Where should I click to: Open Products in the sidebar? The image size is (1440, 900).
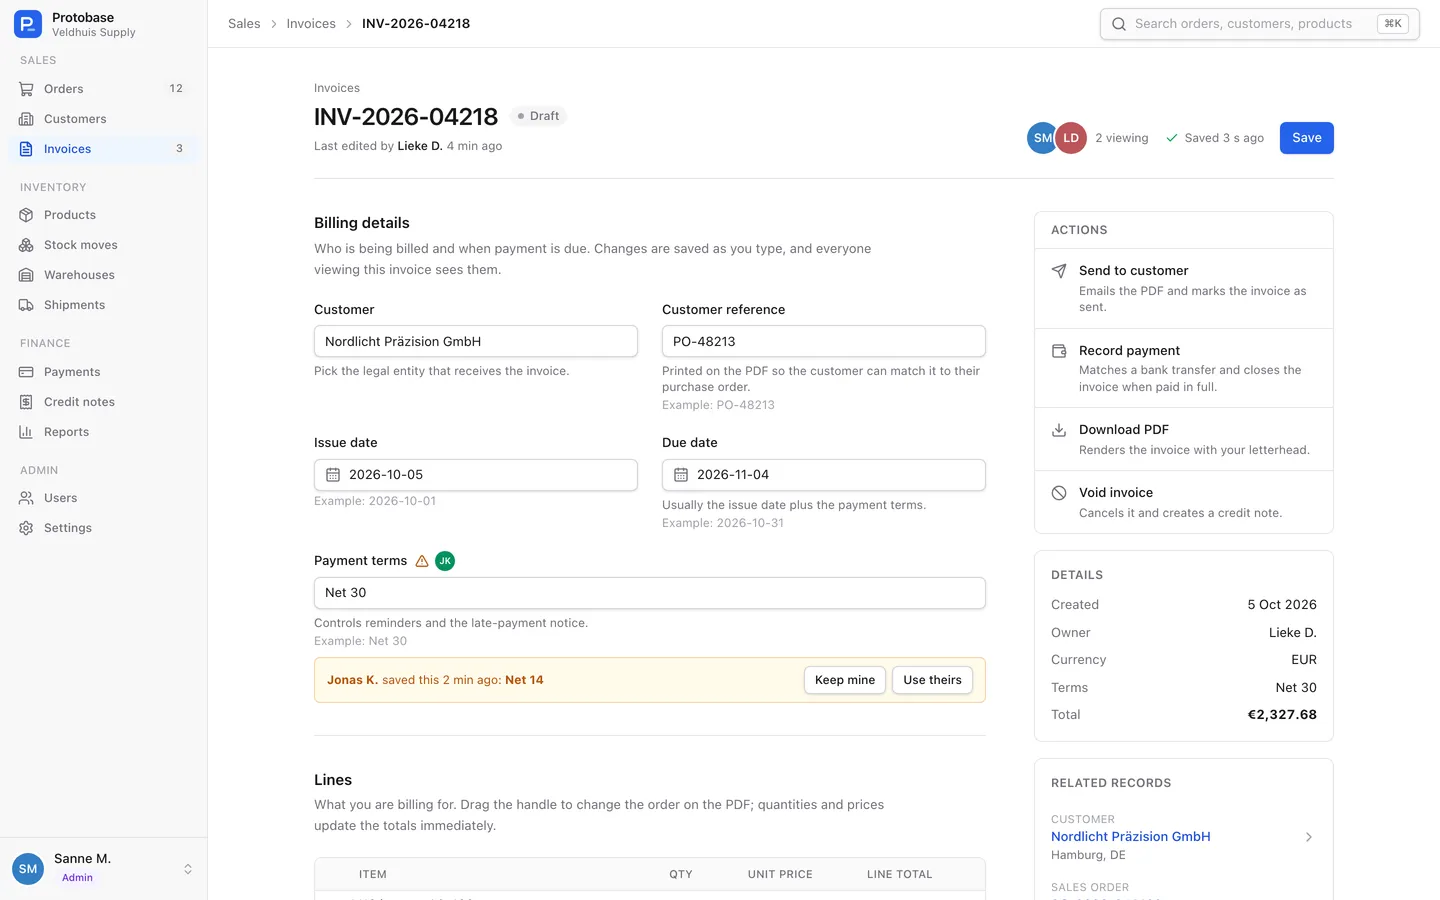pos(104,215)
